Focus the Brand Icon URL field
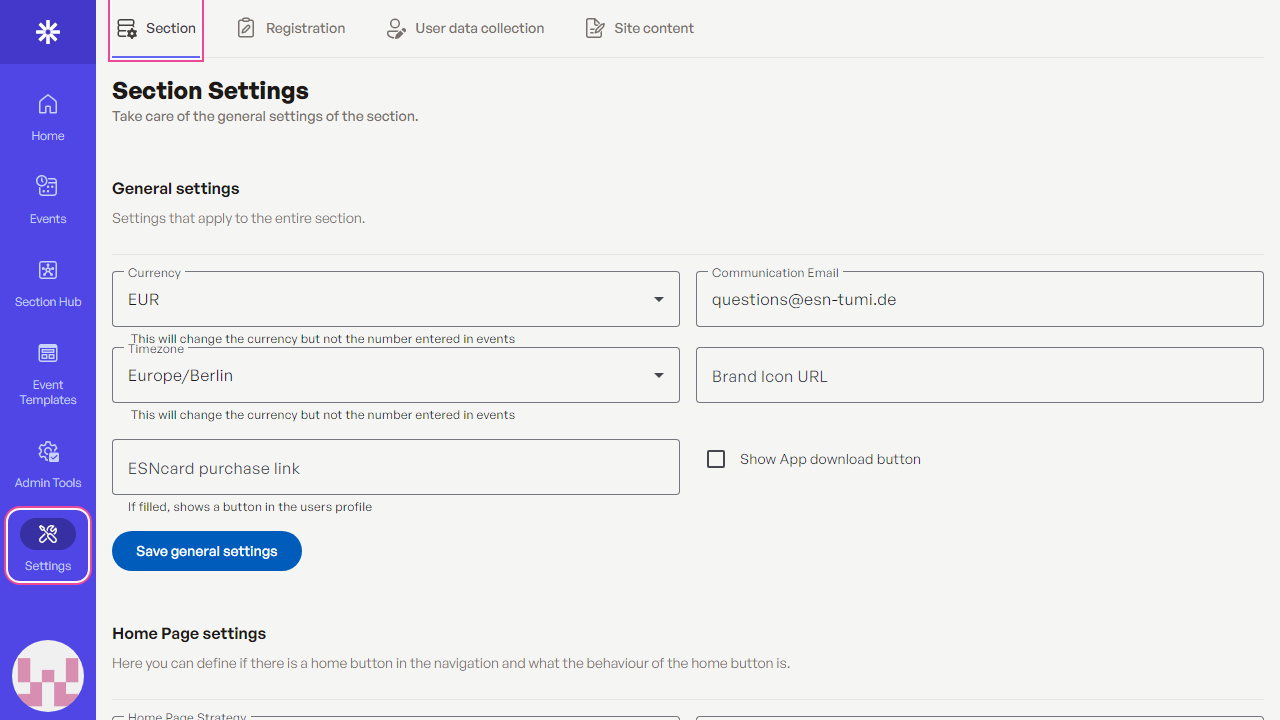 (x=979, y=376)
